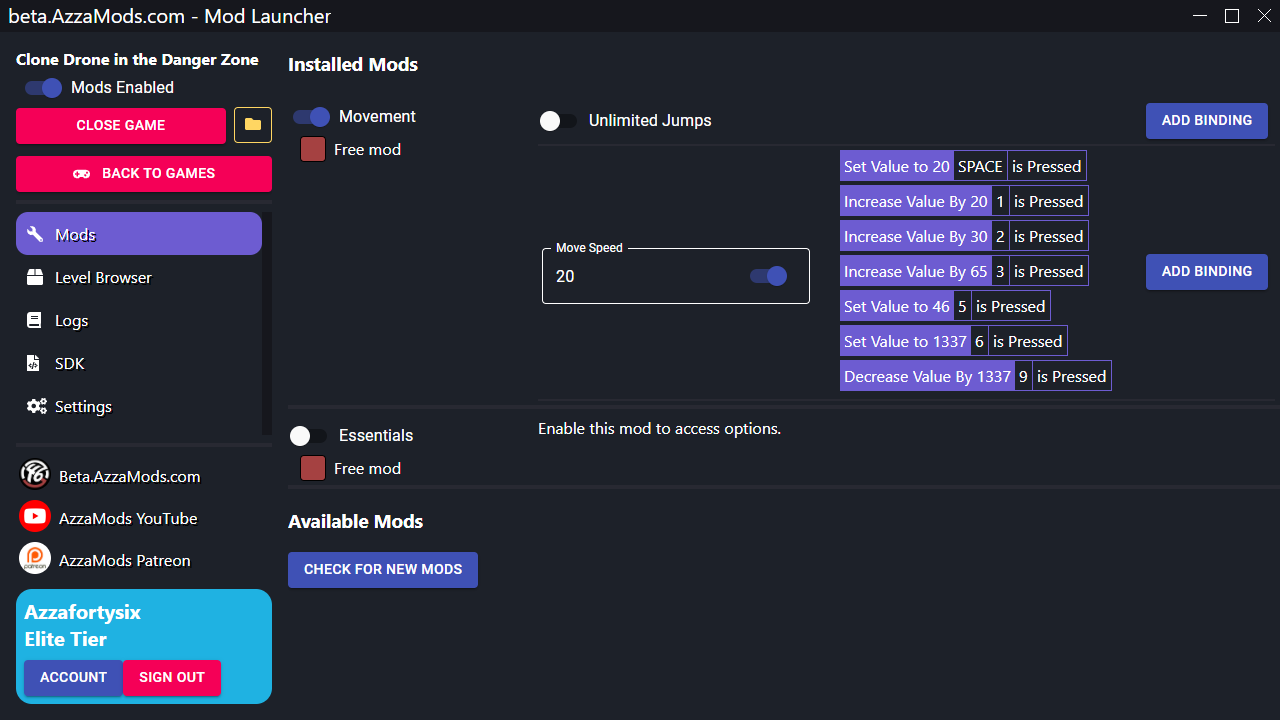Select the Increase Value By 65 binding

click(964, 271)
